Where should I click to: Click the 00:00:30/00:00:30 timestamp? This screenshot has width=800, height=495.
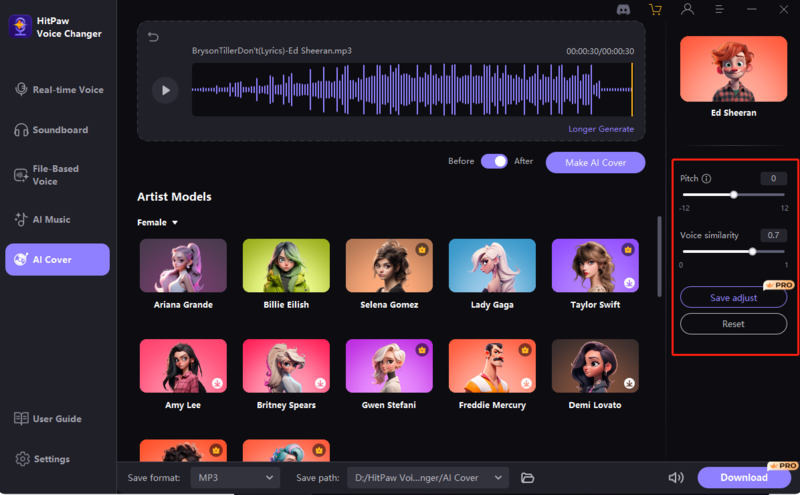click(600, 51)
